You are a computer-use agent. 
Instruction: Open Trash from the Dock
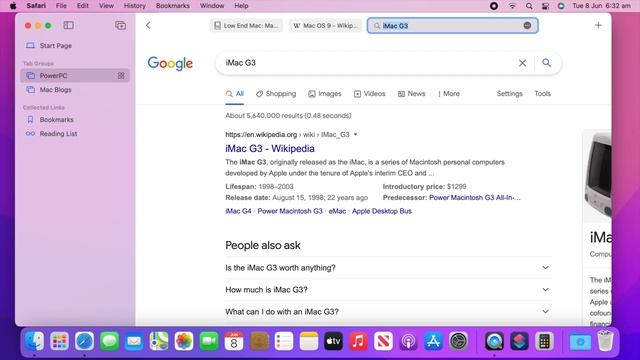605,341
